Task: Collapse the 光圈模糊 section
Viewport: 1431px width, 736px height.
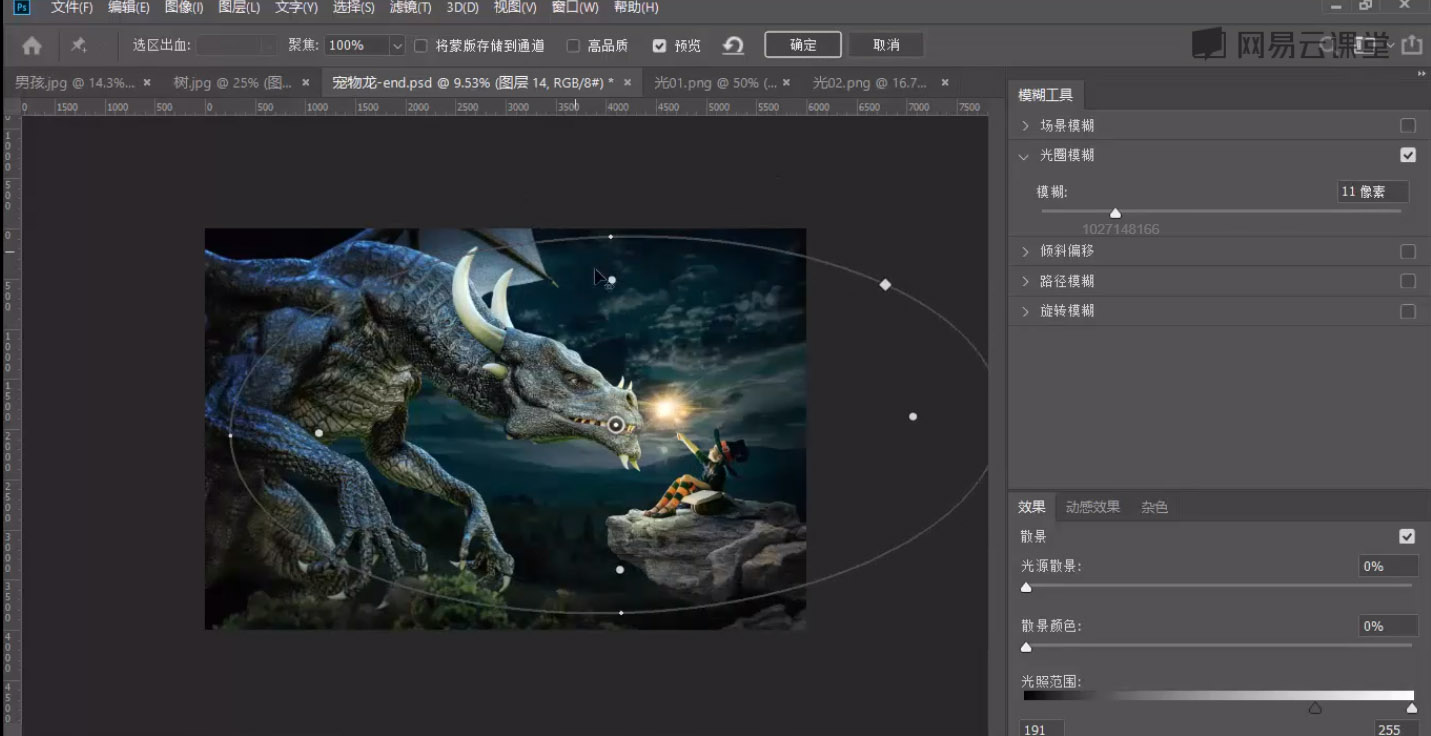Action: [x=1024, y=156]
